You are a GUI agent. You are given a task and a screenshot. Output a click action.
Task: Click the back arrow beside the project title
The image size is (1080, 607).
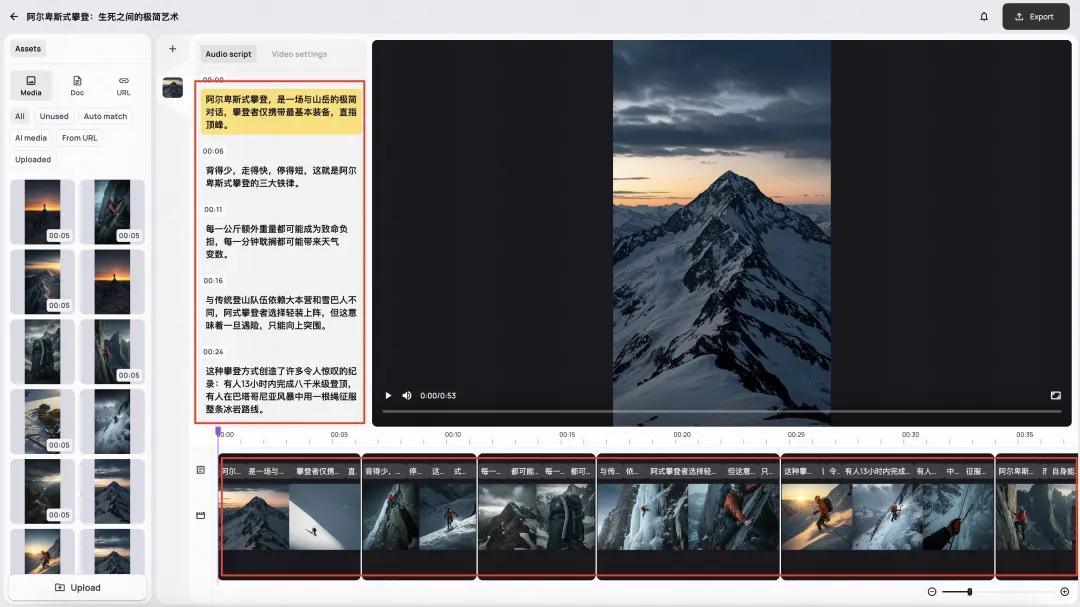click(14, 17)
